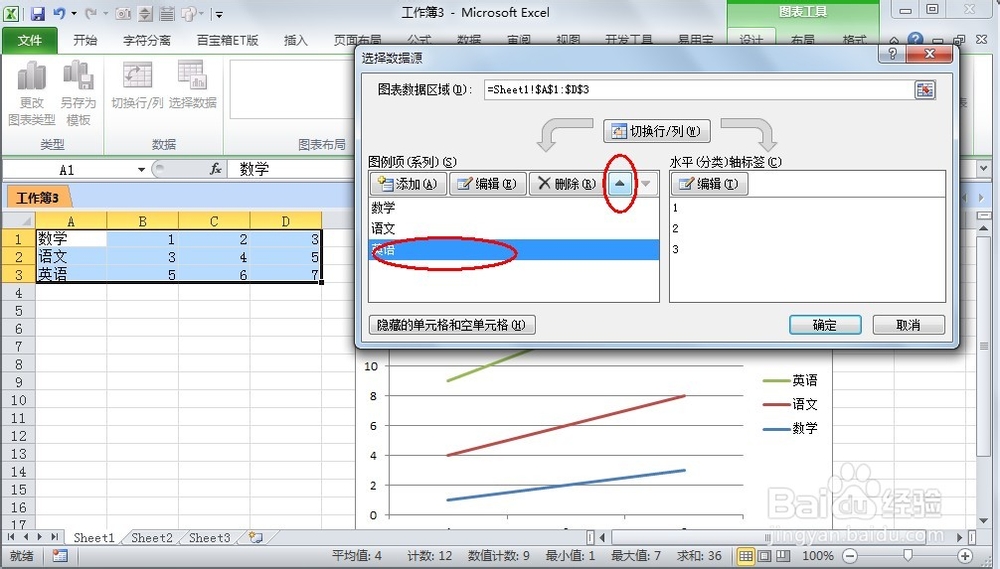
Task: Click the insert new worksheet tab icon
Action: point(256,537)
